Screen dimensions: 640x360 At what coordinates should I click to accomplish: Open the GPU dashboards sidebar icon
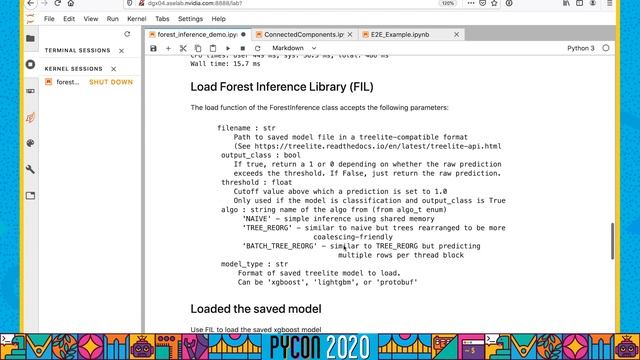(30, 91)
